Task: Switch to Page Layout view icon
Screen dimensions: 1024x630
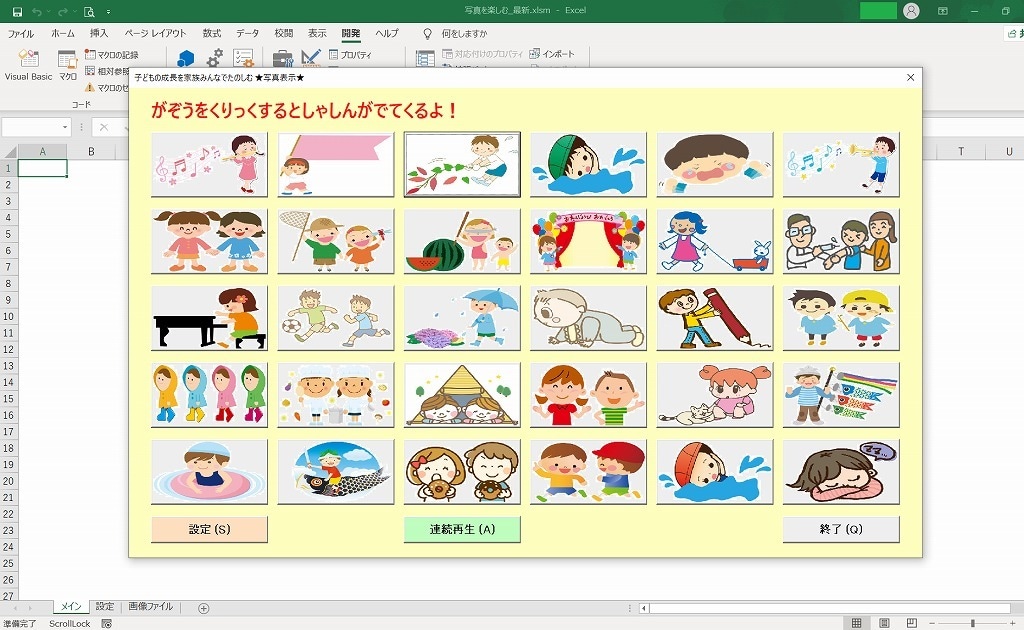Action: pos(884,623)
